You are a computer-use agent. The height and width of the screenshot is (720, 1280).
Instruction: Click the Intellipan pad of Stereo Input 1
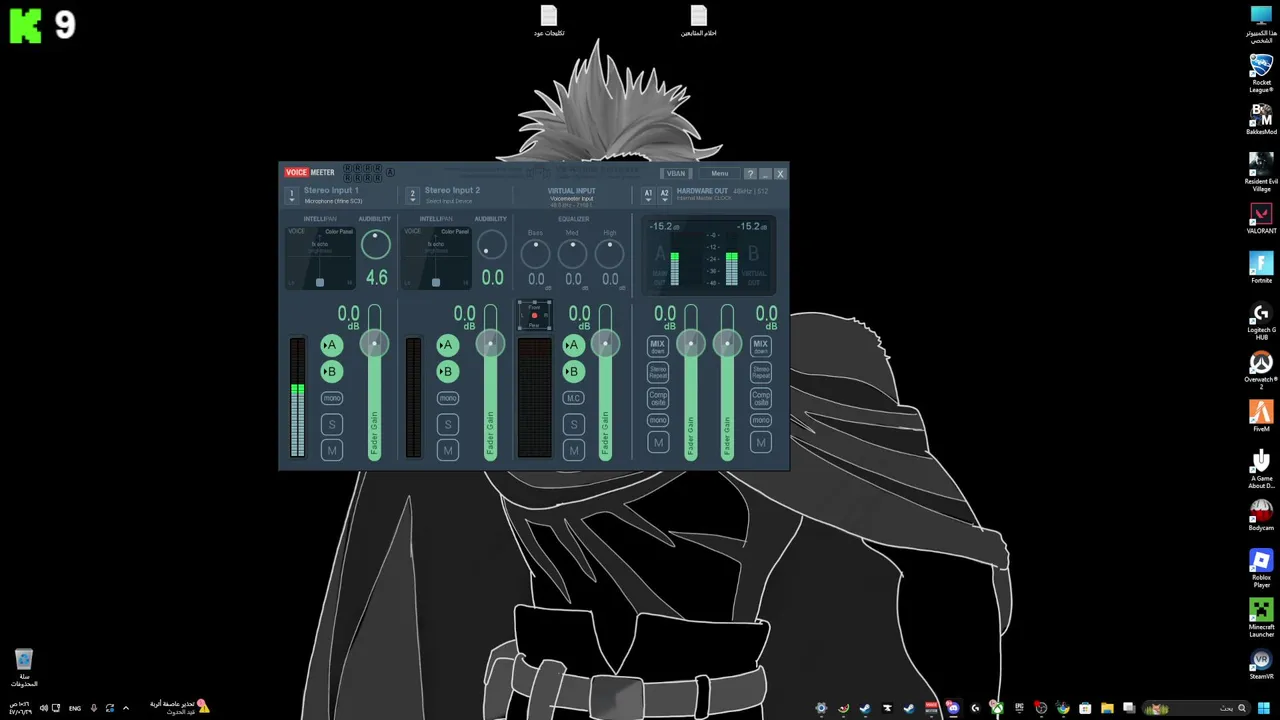click(320, 258)
